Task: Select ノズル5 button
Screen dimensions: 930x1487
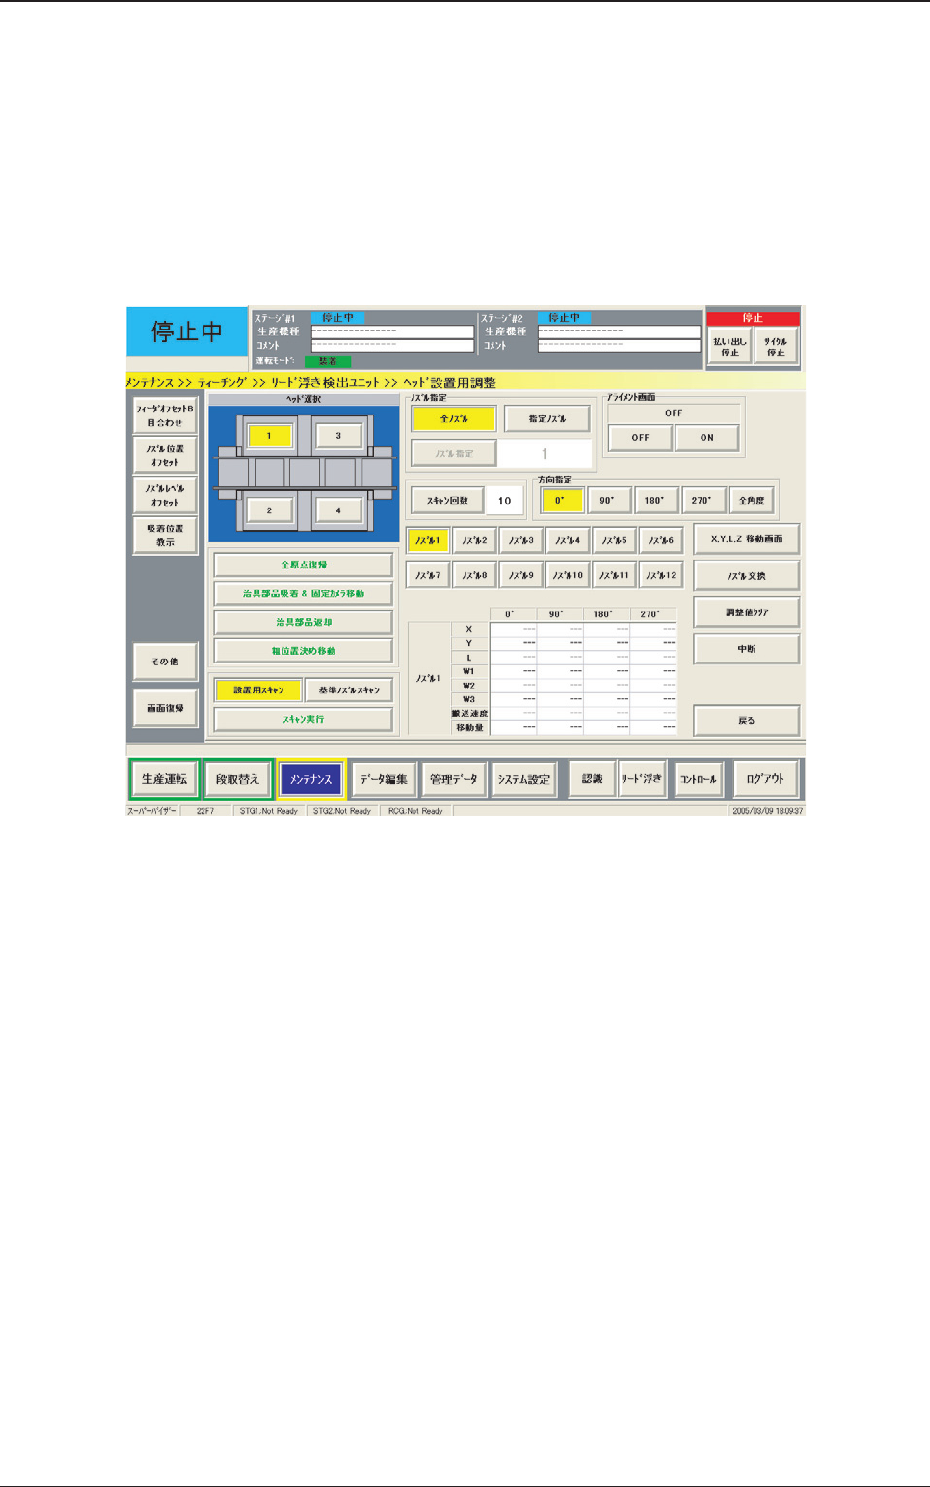Action: (x=614, y=540)
